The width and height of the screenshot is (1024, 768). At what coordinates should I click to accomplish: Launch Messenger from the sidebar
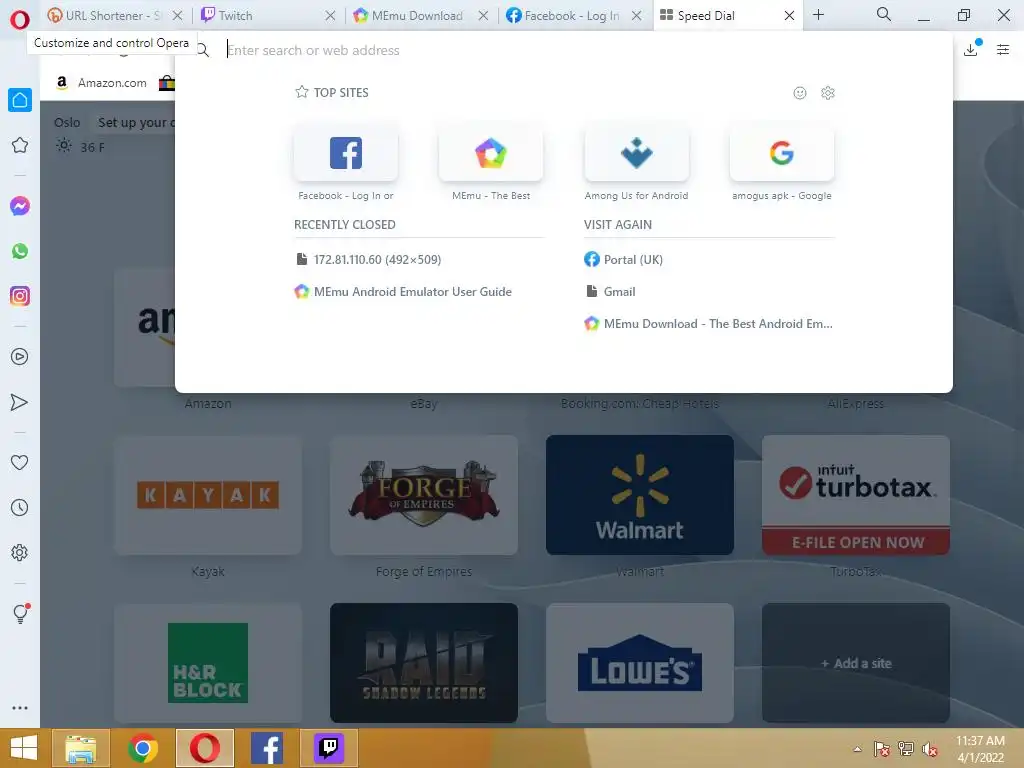click(20, 206)
